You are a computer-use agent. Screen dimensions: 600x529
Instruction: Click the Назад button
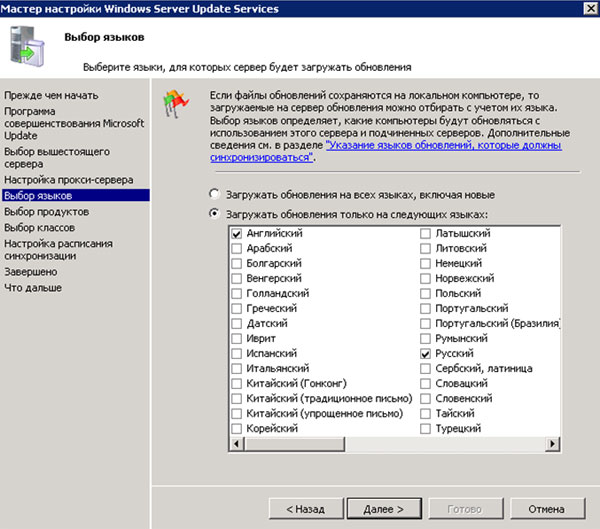[306, 509]
